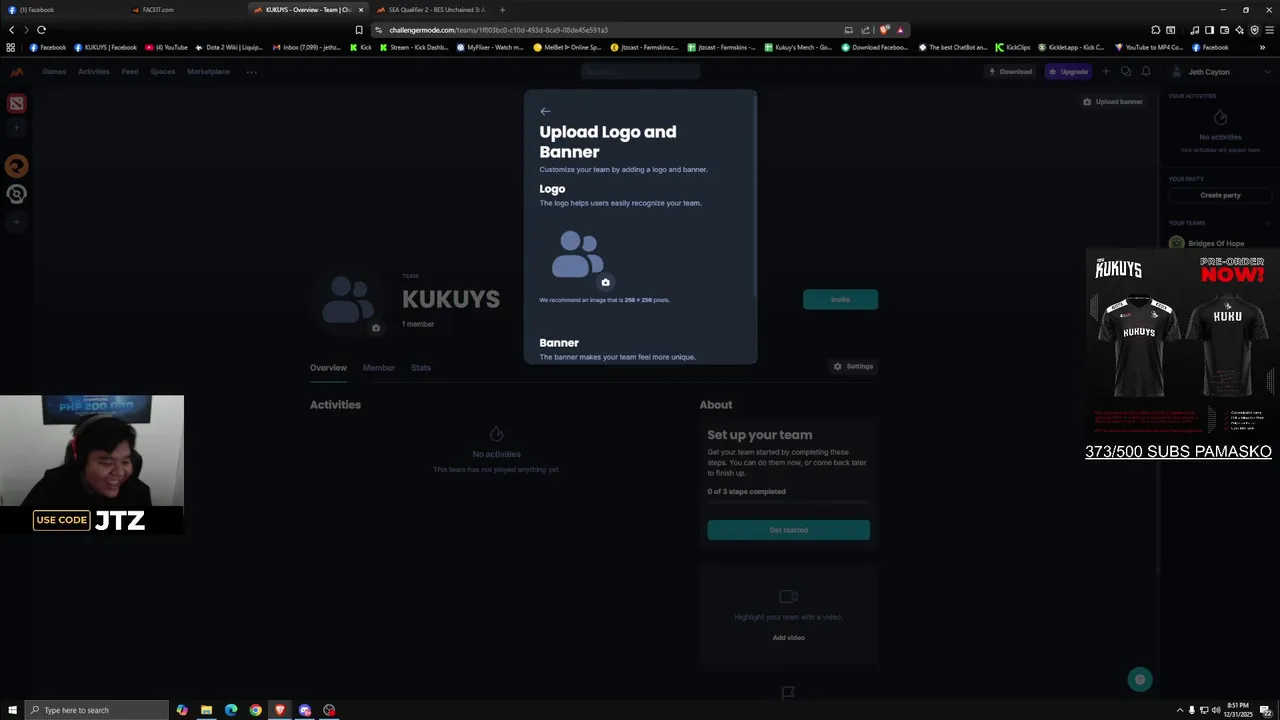The width and height of the screenshot is (1280, 720).
Task: Open a new browser tab
Action: (x=502, y=10)
